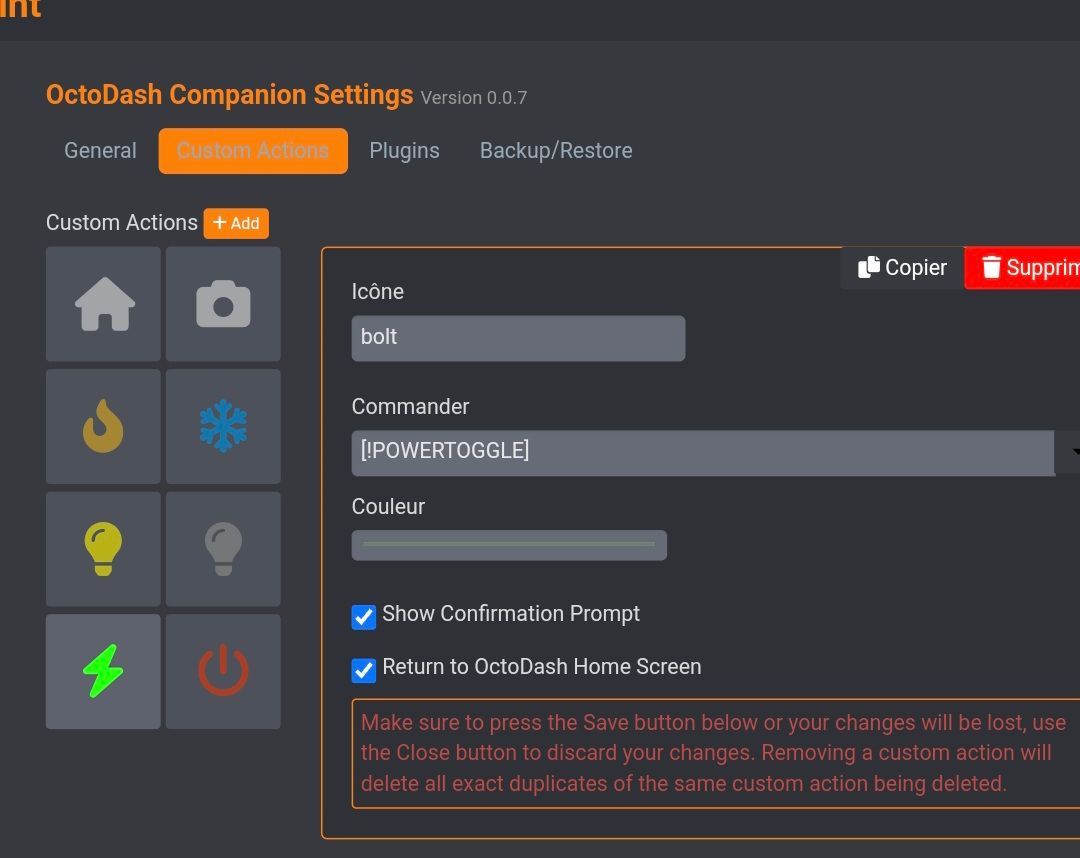The width and height of the screenshot is (1080, 858).
Task: Select the yellow lightbulb action icon
Action: coord(104,548)
